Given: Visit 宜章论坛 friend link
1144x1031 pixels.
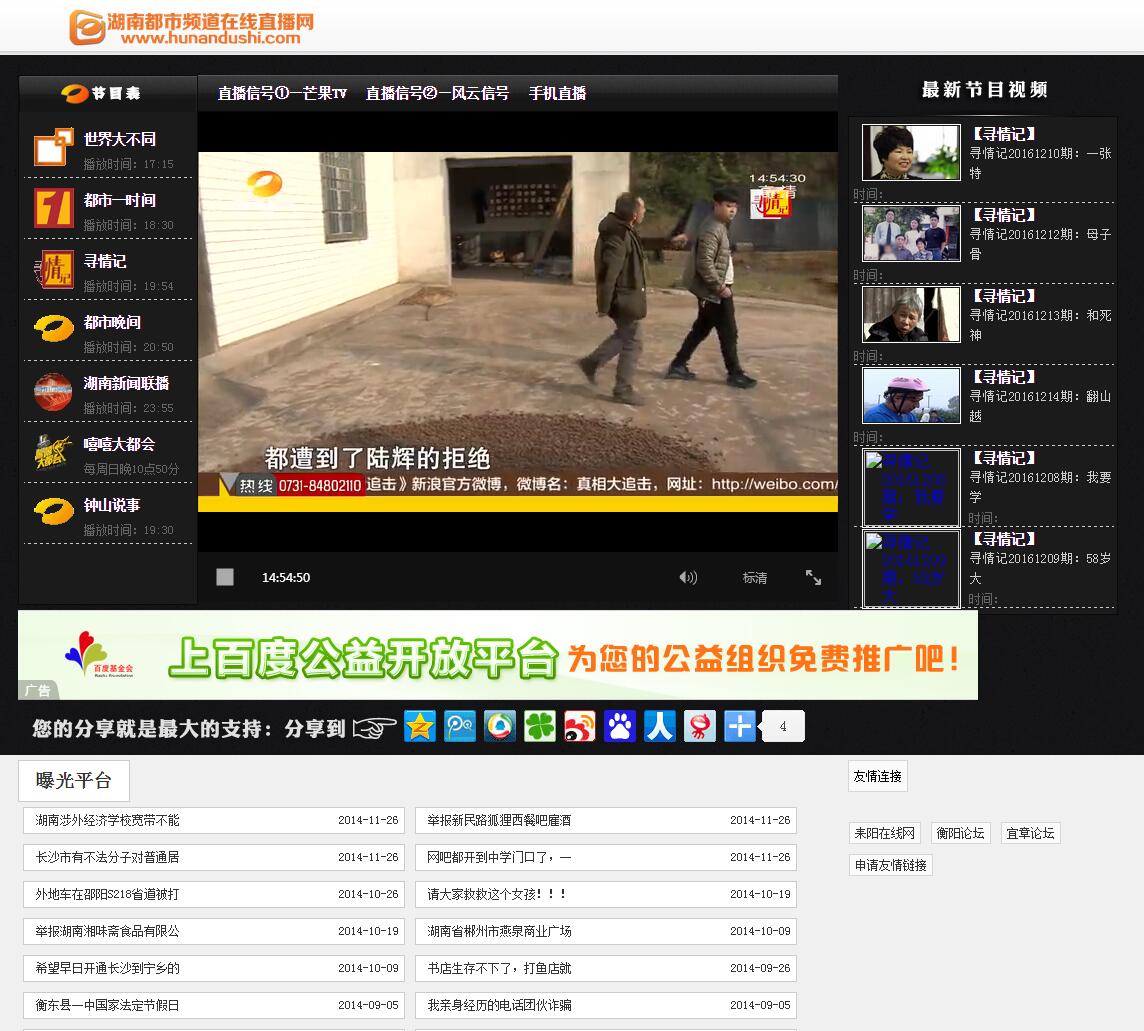Looking at the screenshot, I should click(x=1030, y=833).
